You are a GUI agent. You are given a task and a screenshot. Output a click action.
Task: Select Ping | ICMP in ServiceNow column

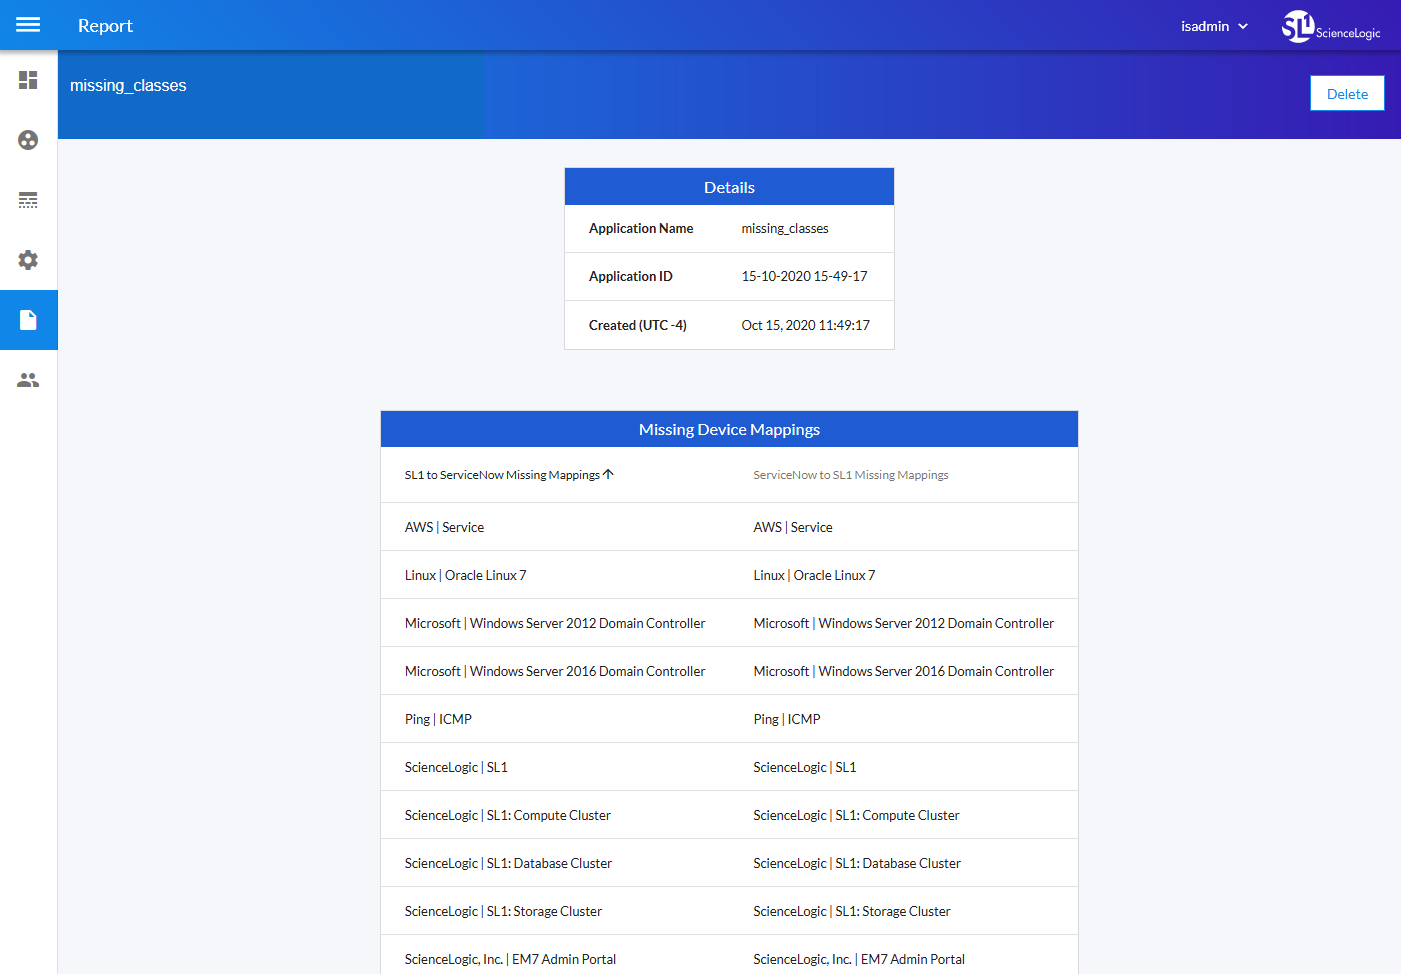pos(787,719)
